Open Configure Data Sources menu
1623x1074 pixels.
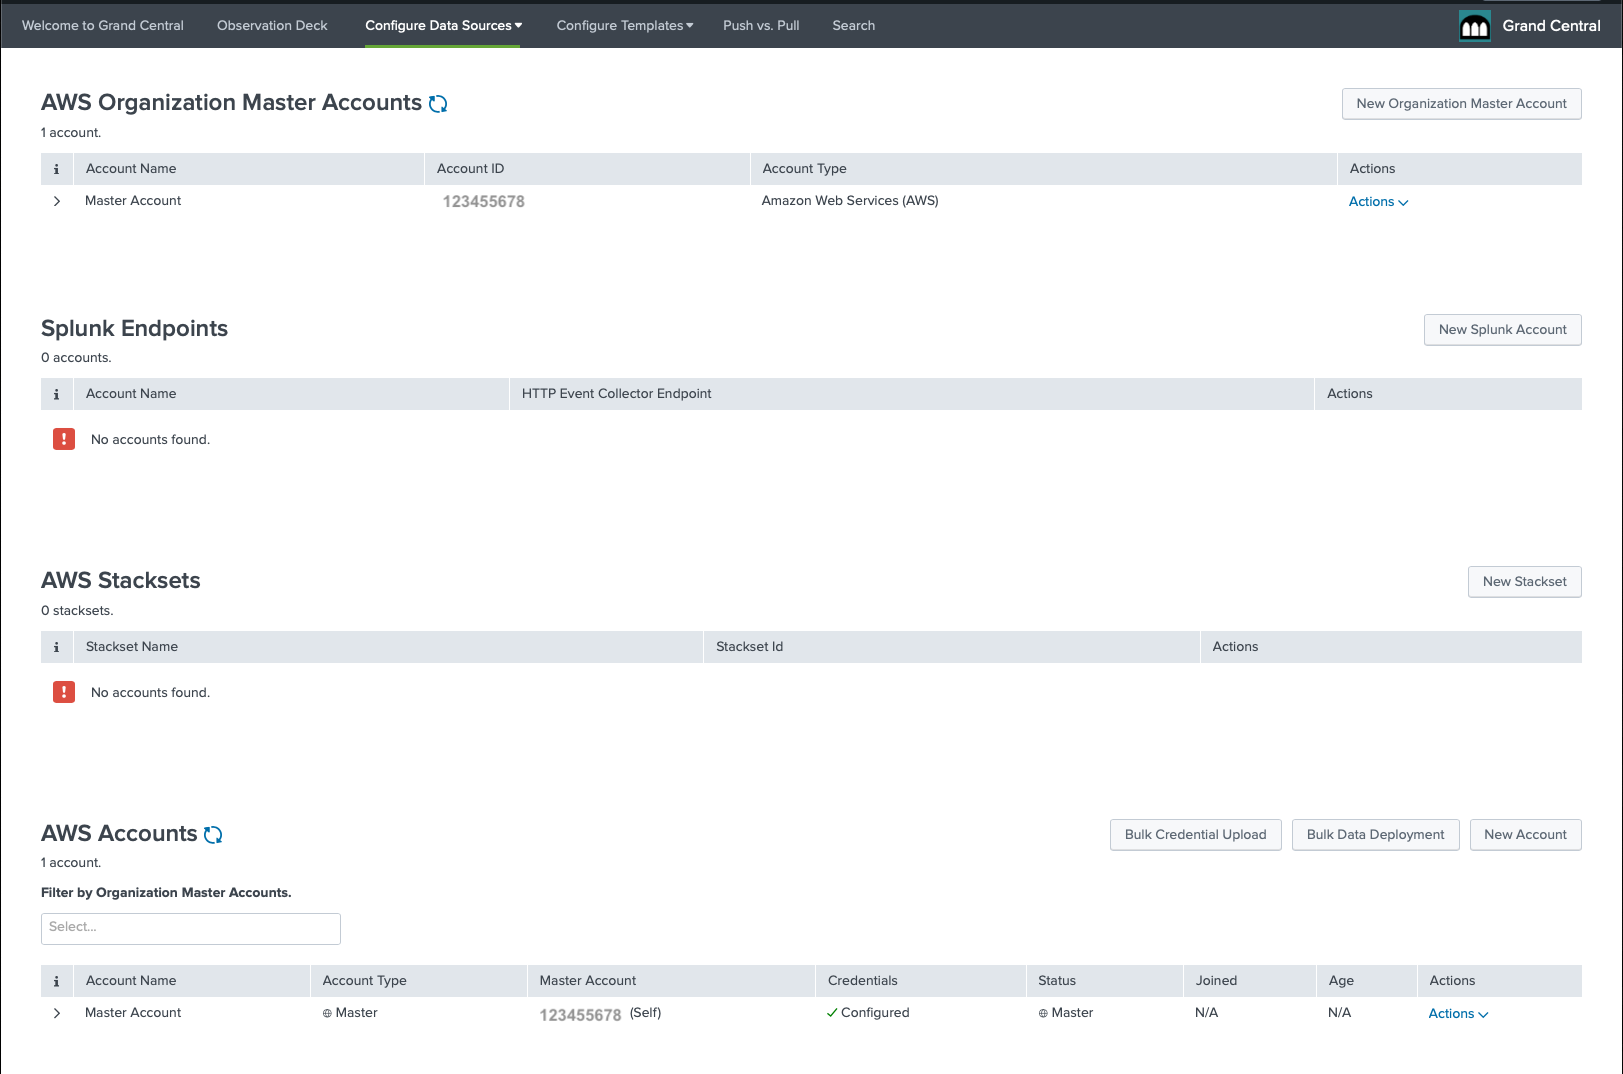click(443, 26)
